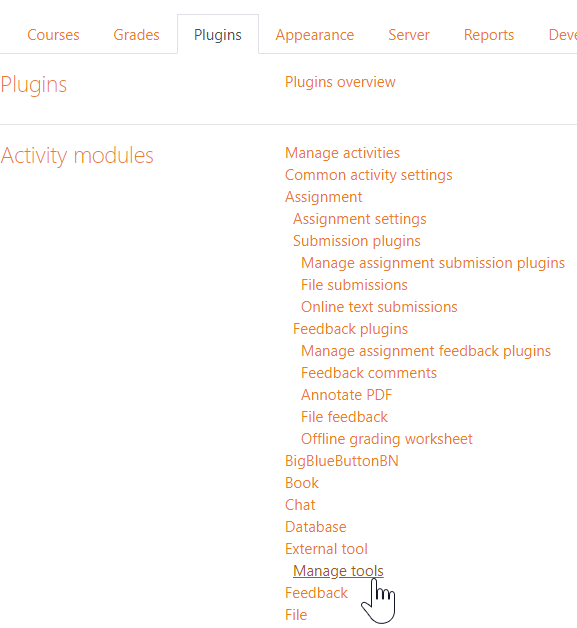Open the Grades tab

coord(136,35)
